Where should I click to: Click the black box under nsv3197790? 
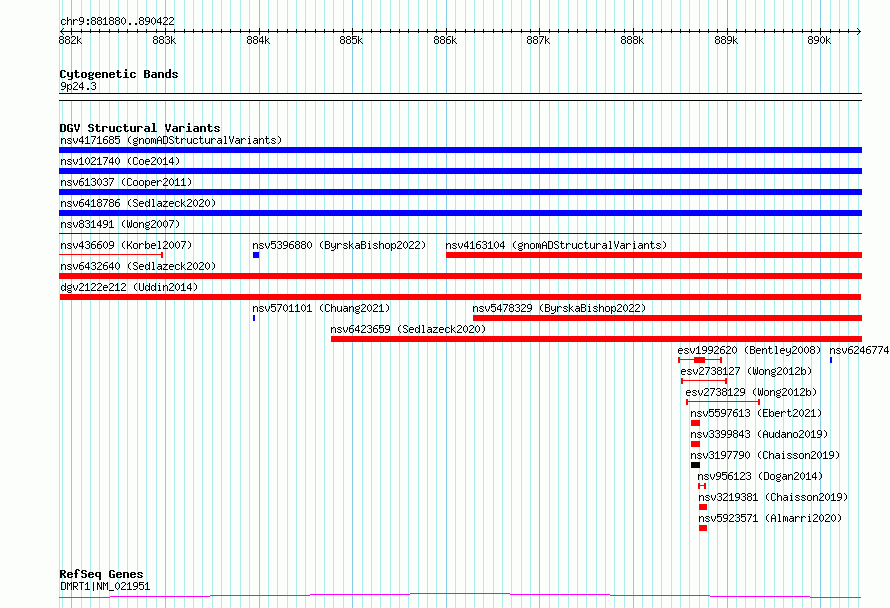[695, 465]
